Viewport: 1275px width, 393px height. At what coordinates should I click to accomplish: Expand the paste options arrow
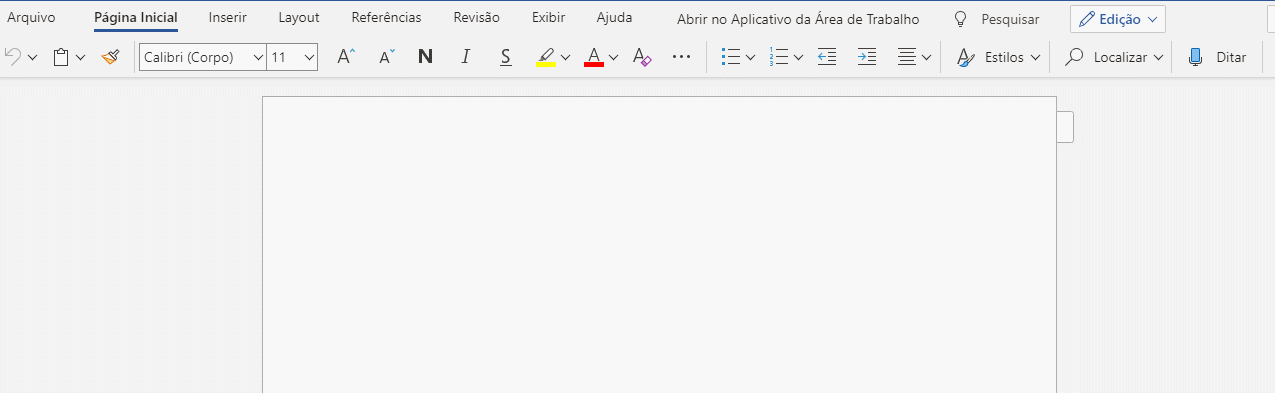(81, 58)
